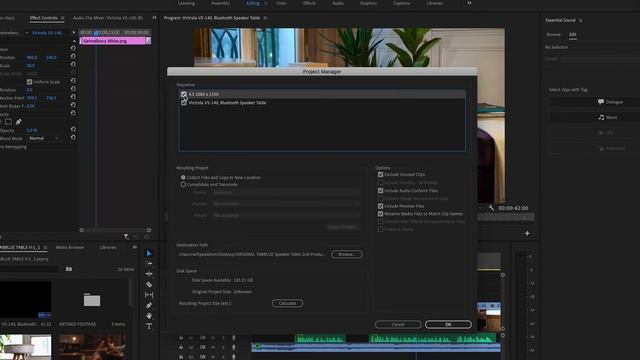Click Cancel in Project Manager
640x360 pixels.
(398, 324)
